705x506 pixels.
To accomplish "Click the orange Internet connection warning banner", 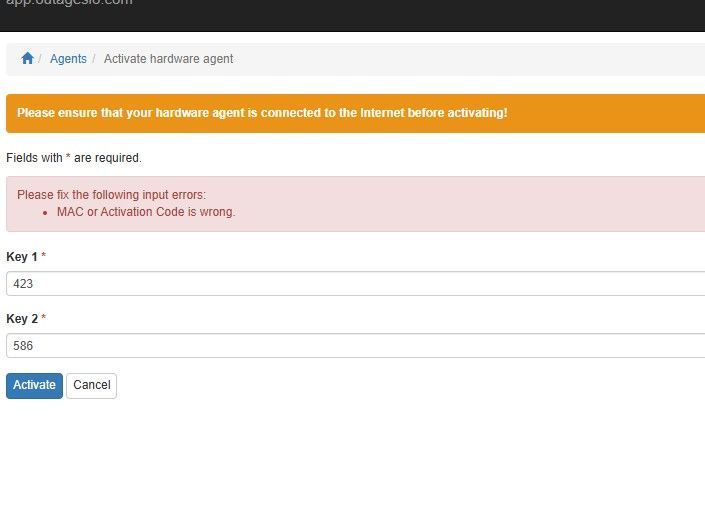I will (x=356, y=113).
